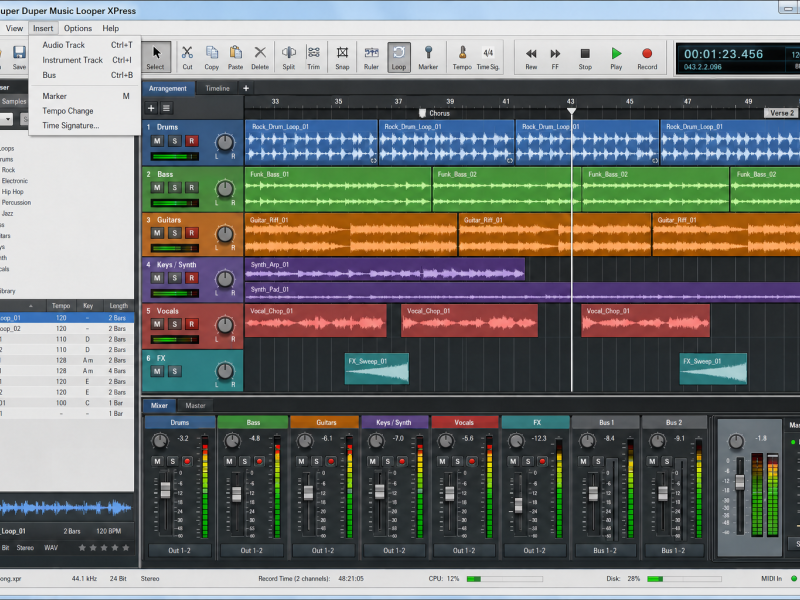Mute the FX track
Viewport: 800px width, 600px height.
click(x=157, y=371)
